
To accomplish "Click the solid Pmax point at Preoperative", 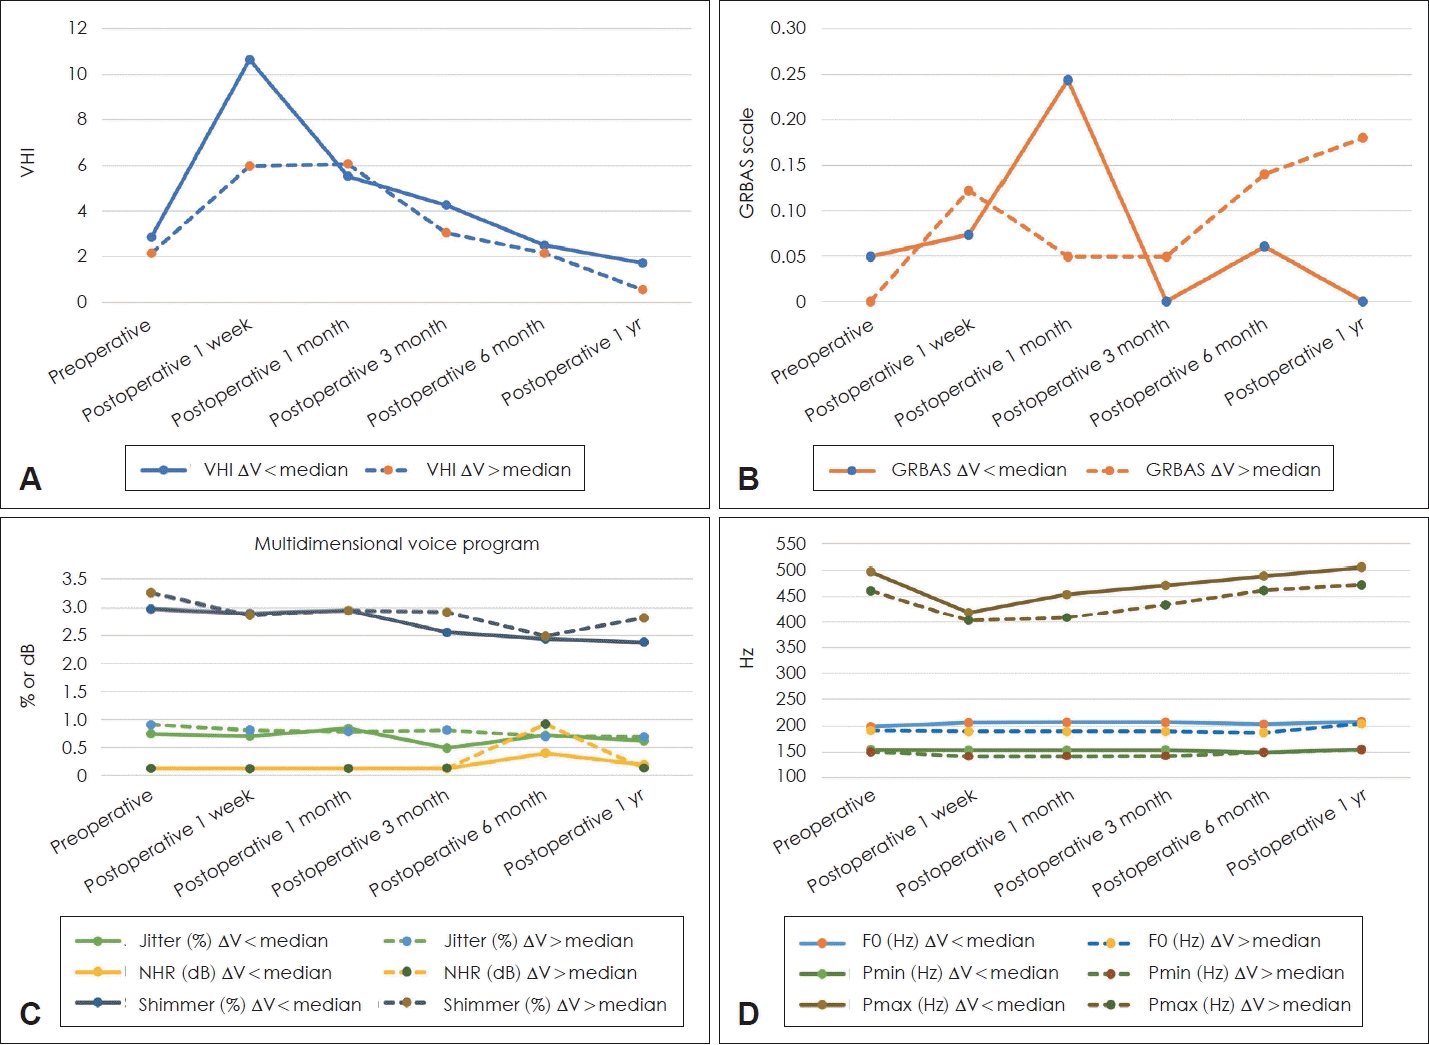I will point(871,572).
